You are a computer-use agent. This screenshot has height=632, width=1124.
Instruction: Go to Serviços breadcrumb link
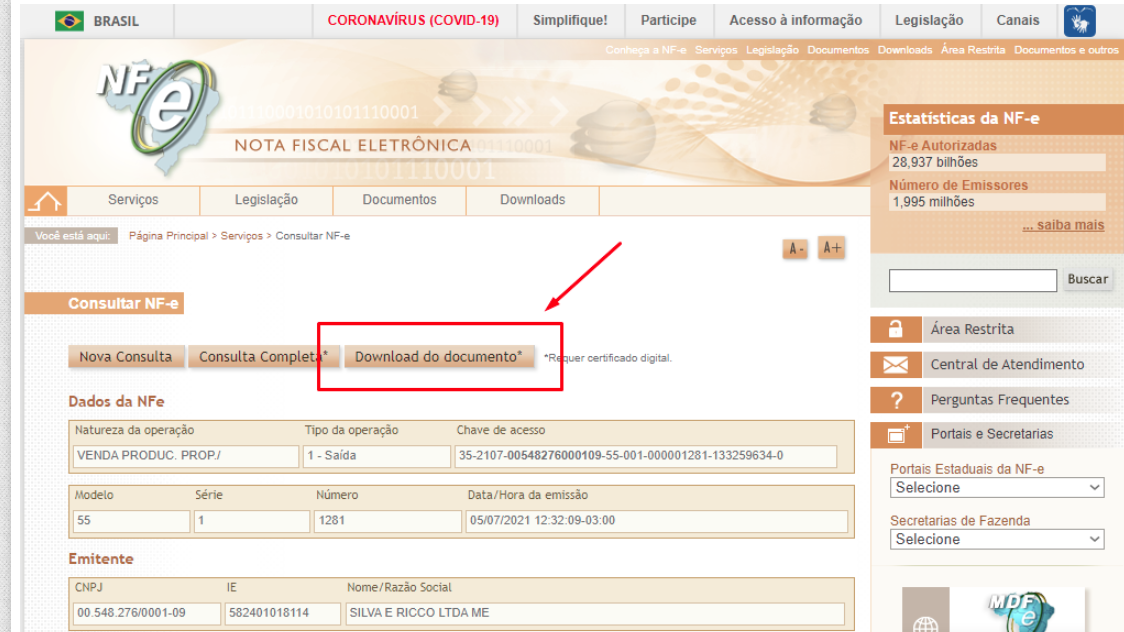tap(242, 236)
